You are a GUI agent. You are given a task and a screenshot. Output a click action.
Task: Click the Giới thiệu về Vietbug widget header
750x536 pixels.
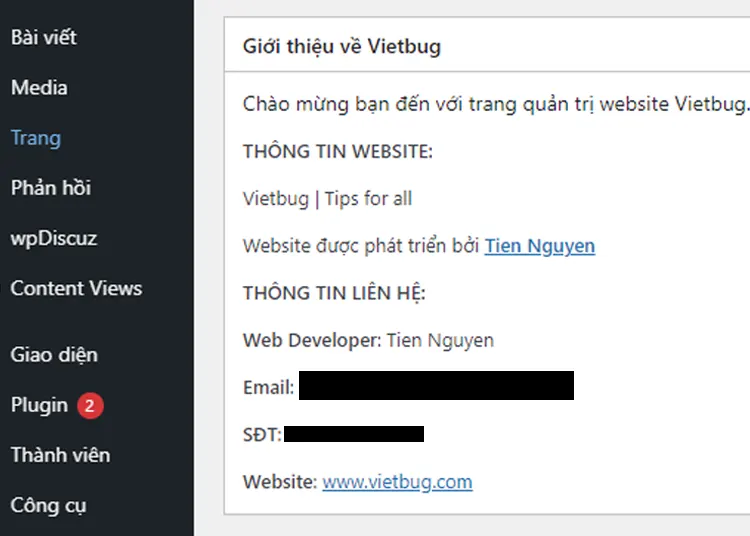342,47
